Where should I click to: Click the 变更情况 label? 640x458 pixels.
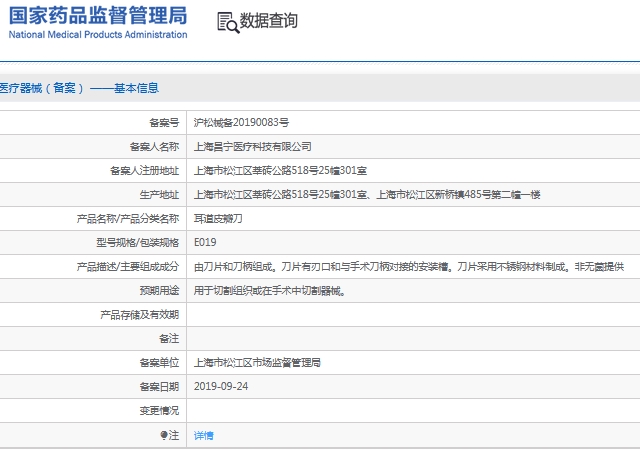(x=159, y=411)
